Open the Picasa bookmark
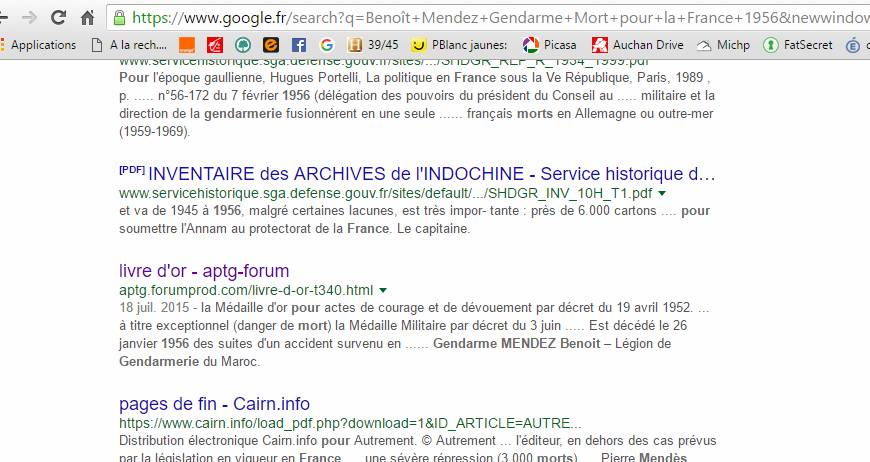 click(549, 45)
